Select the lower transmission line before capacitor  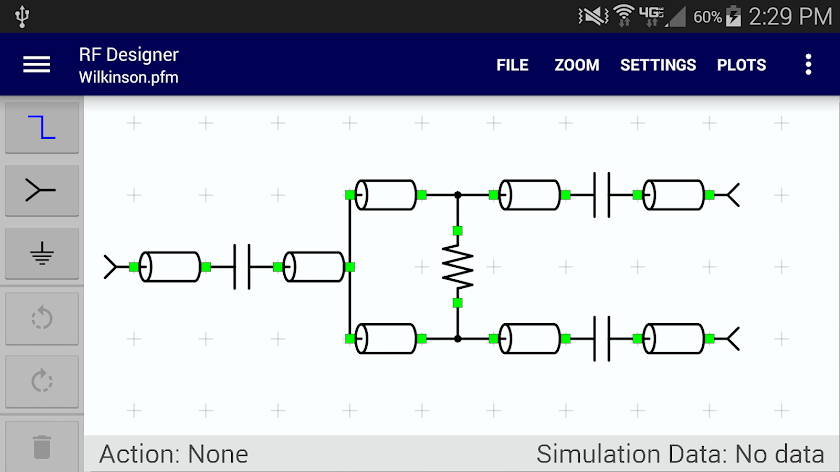[x=529, y=339]
